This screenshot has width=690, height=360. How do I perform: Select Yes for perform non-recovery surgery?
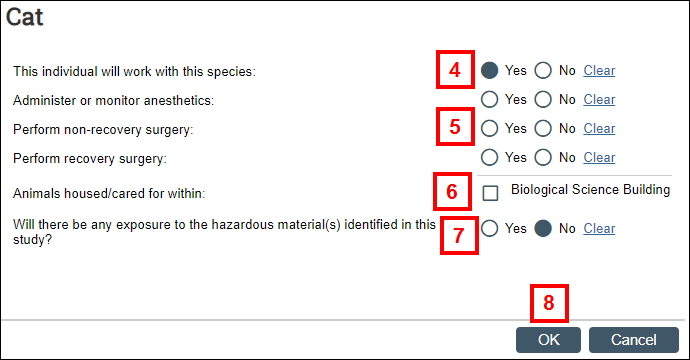tap(489, 129)
